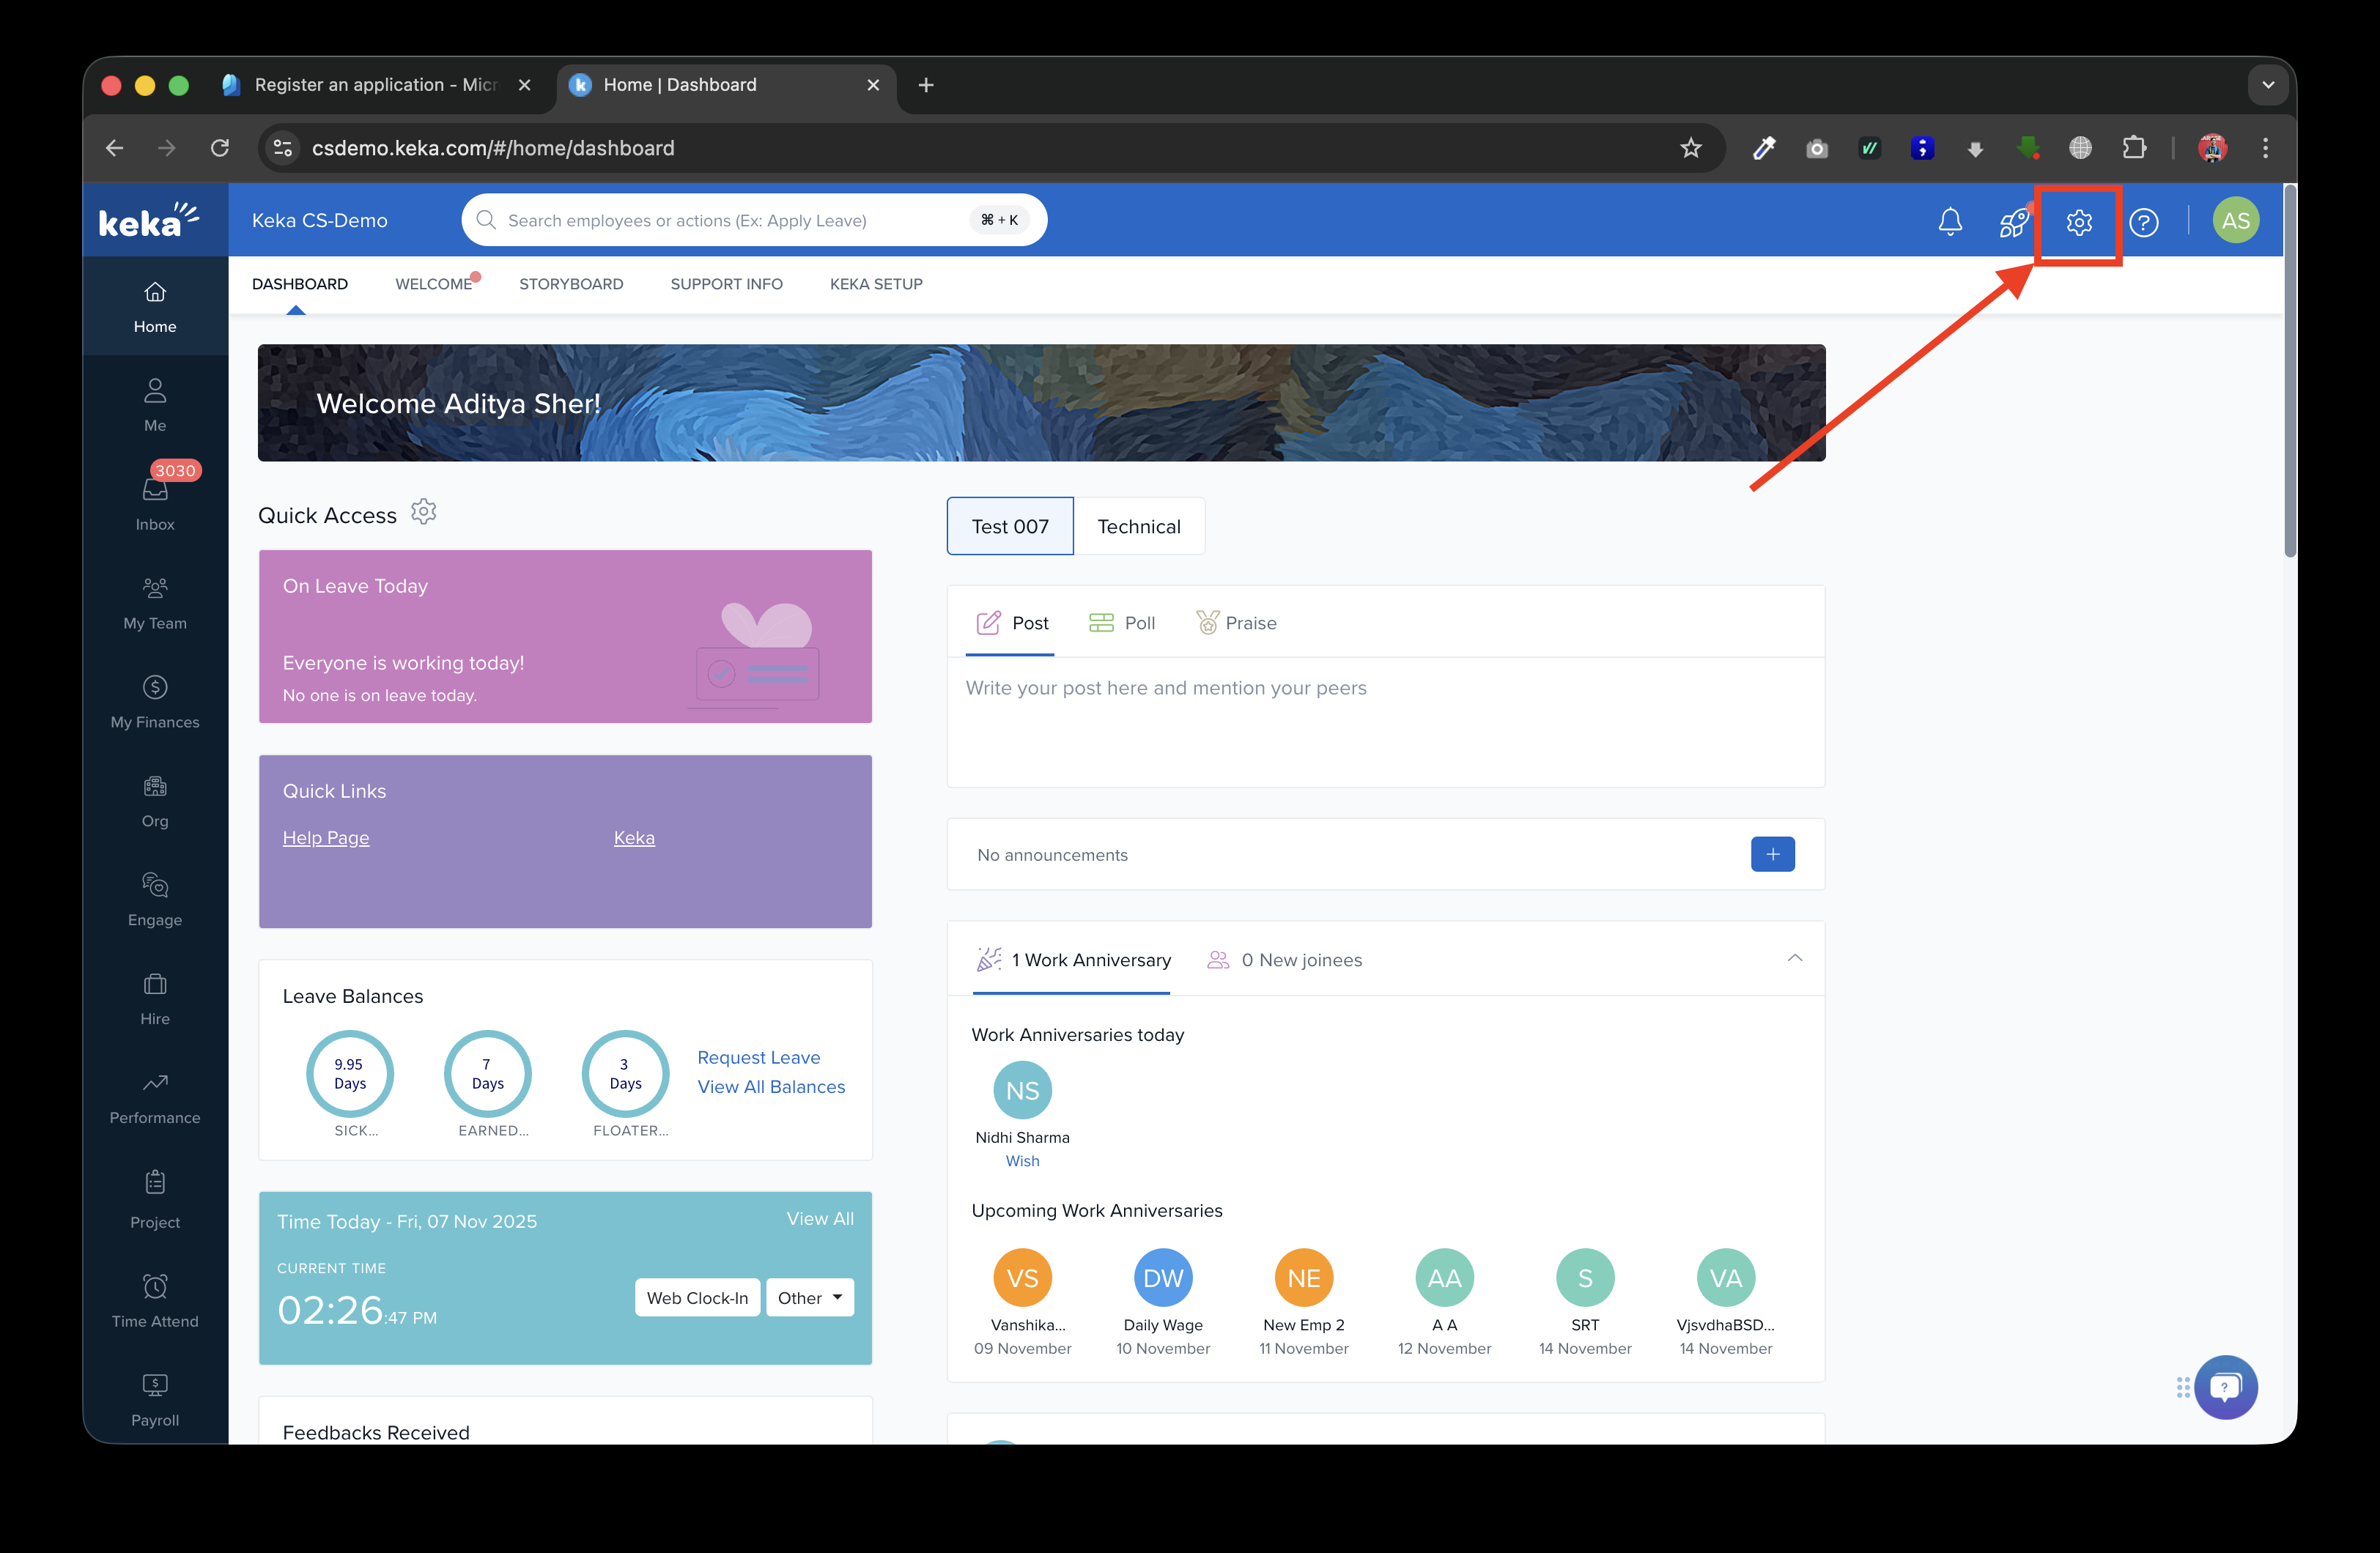Focus the employee search field
This screenshot has height=1553, width=2380.
pyautogui.click(x=730, y=220)
